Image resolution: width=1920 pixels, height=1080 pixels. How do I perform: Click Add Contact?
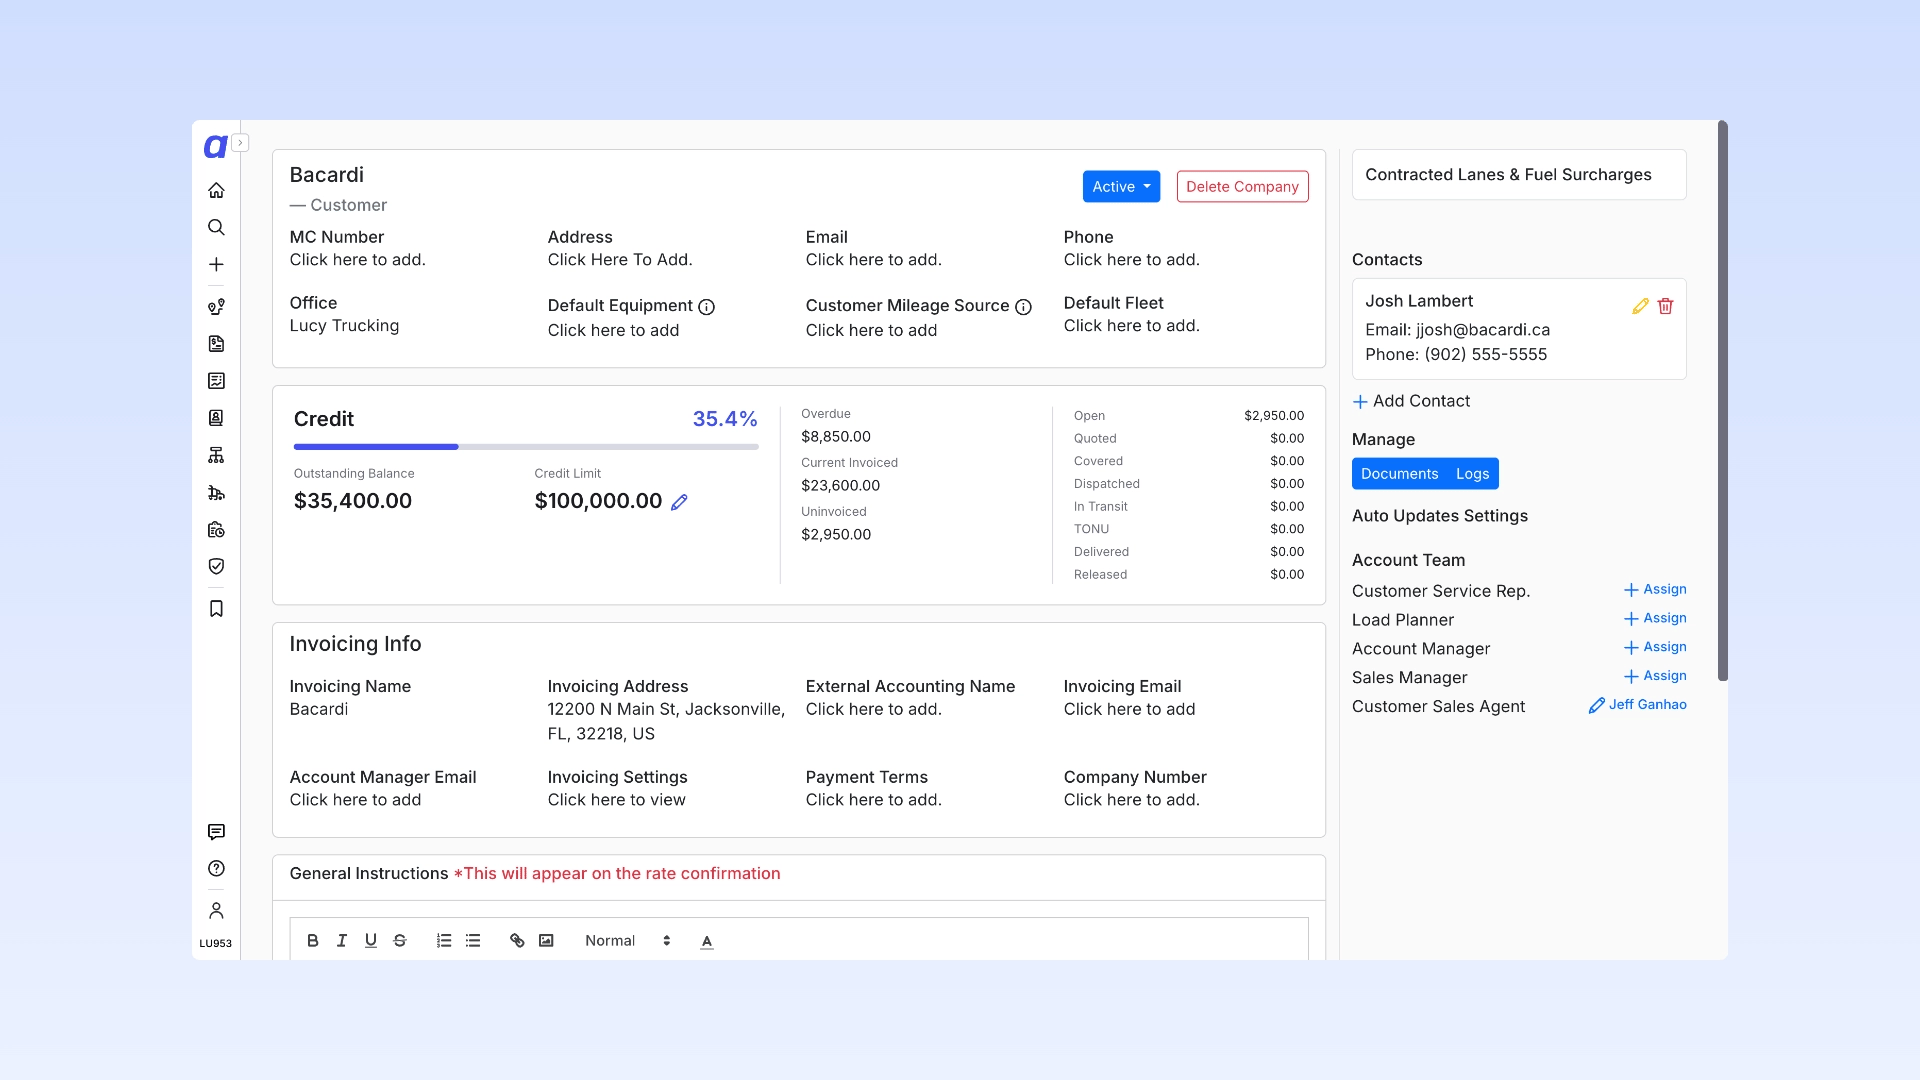click(1411, 401)
